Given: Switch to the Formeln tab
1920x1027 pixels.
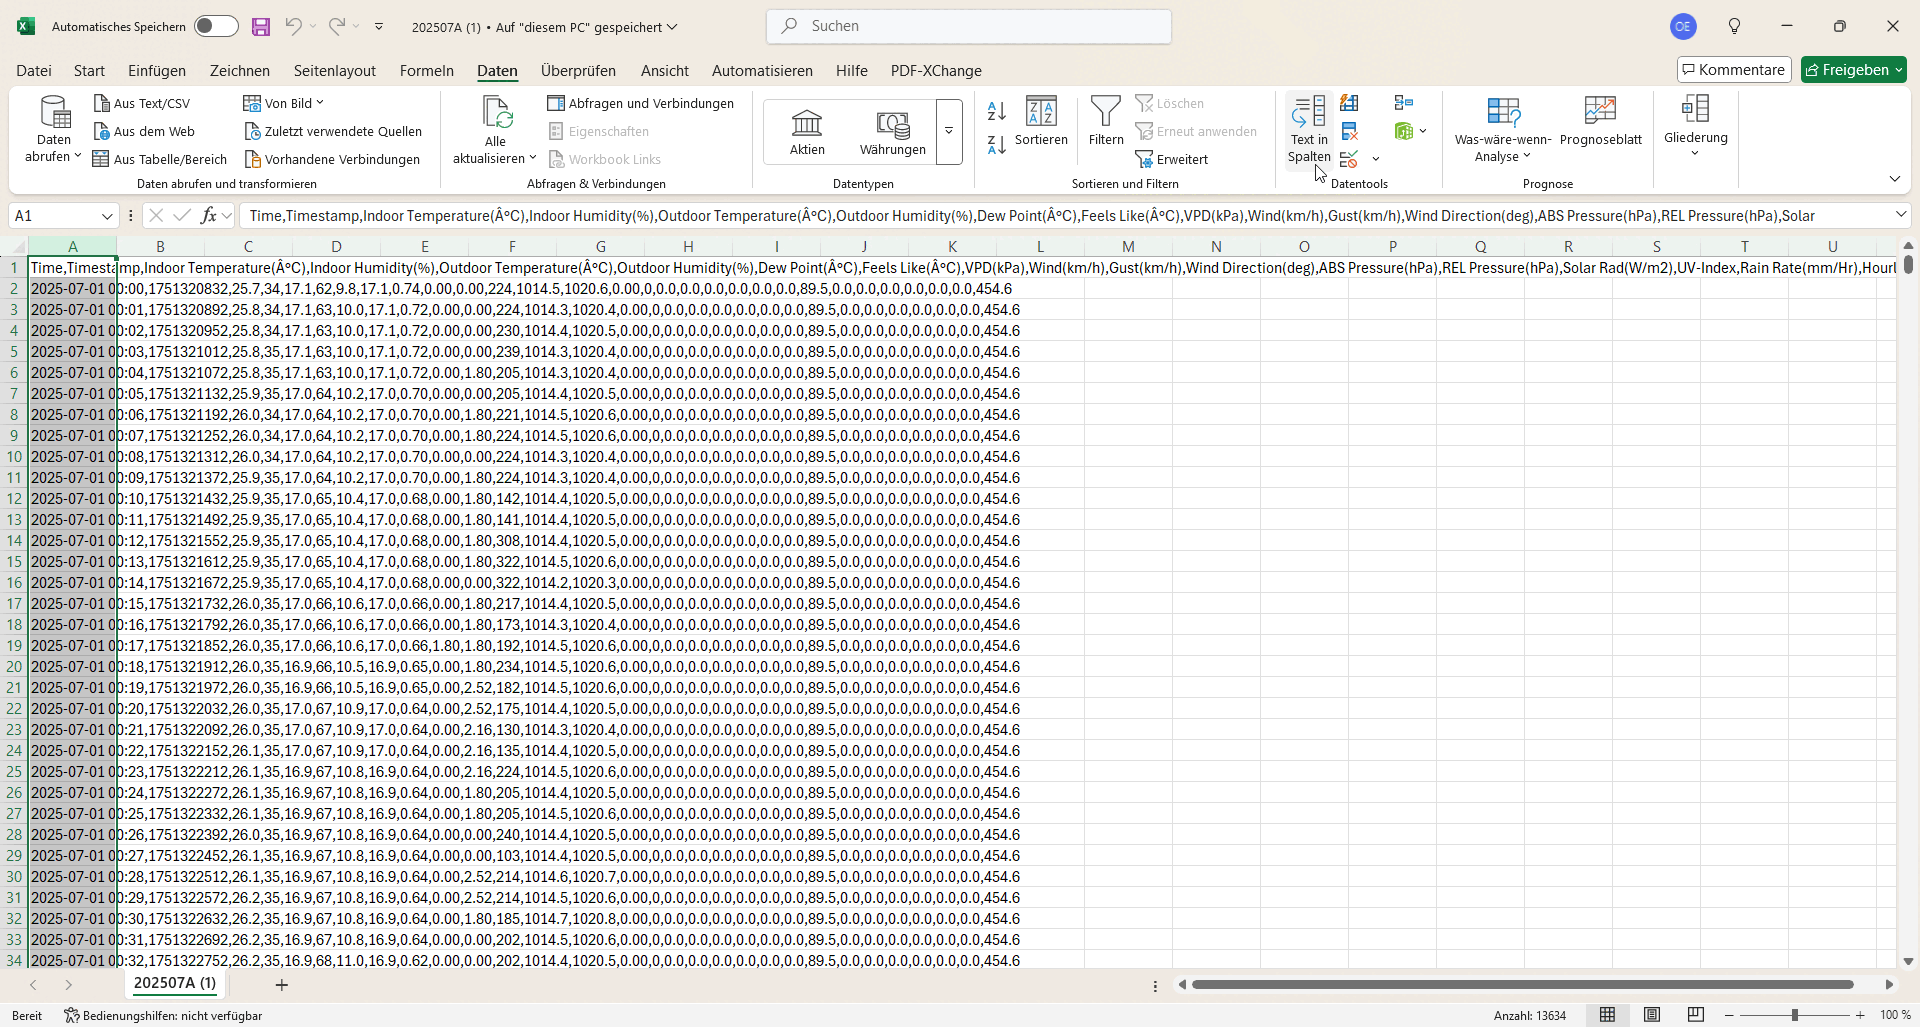Looking at the screenshot, I should click(427, 71).
